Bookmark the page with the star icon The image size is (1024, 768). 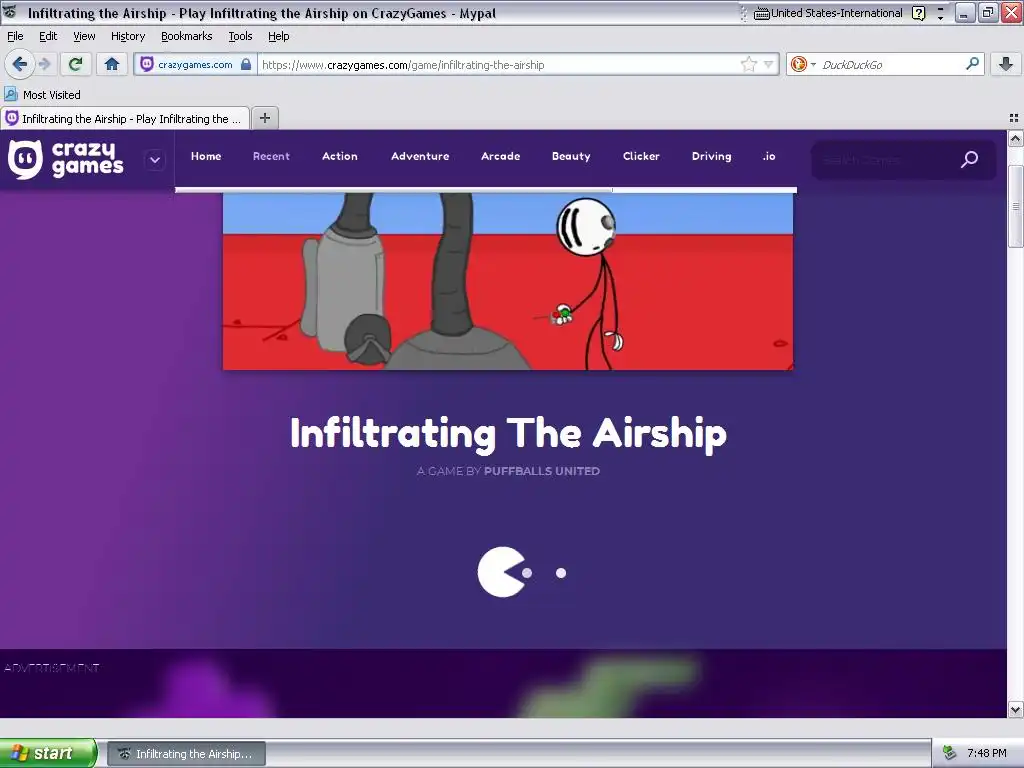tap(748, 64)
